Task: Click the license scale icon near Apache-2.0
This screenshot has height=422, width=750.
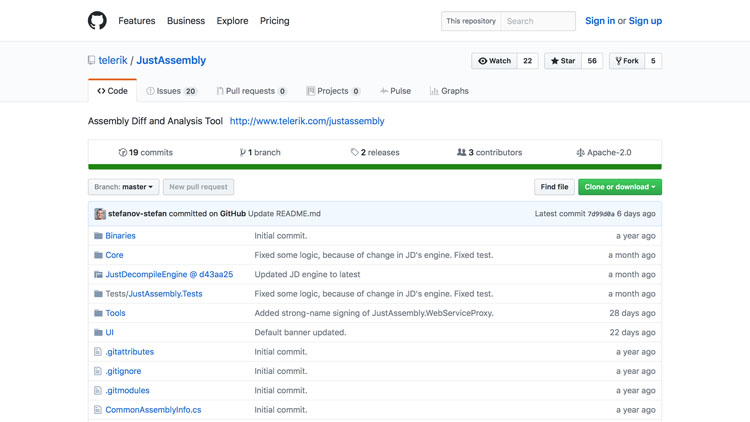Action: (580, 152)
